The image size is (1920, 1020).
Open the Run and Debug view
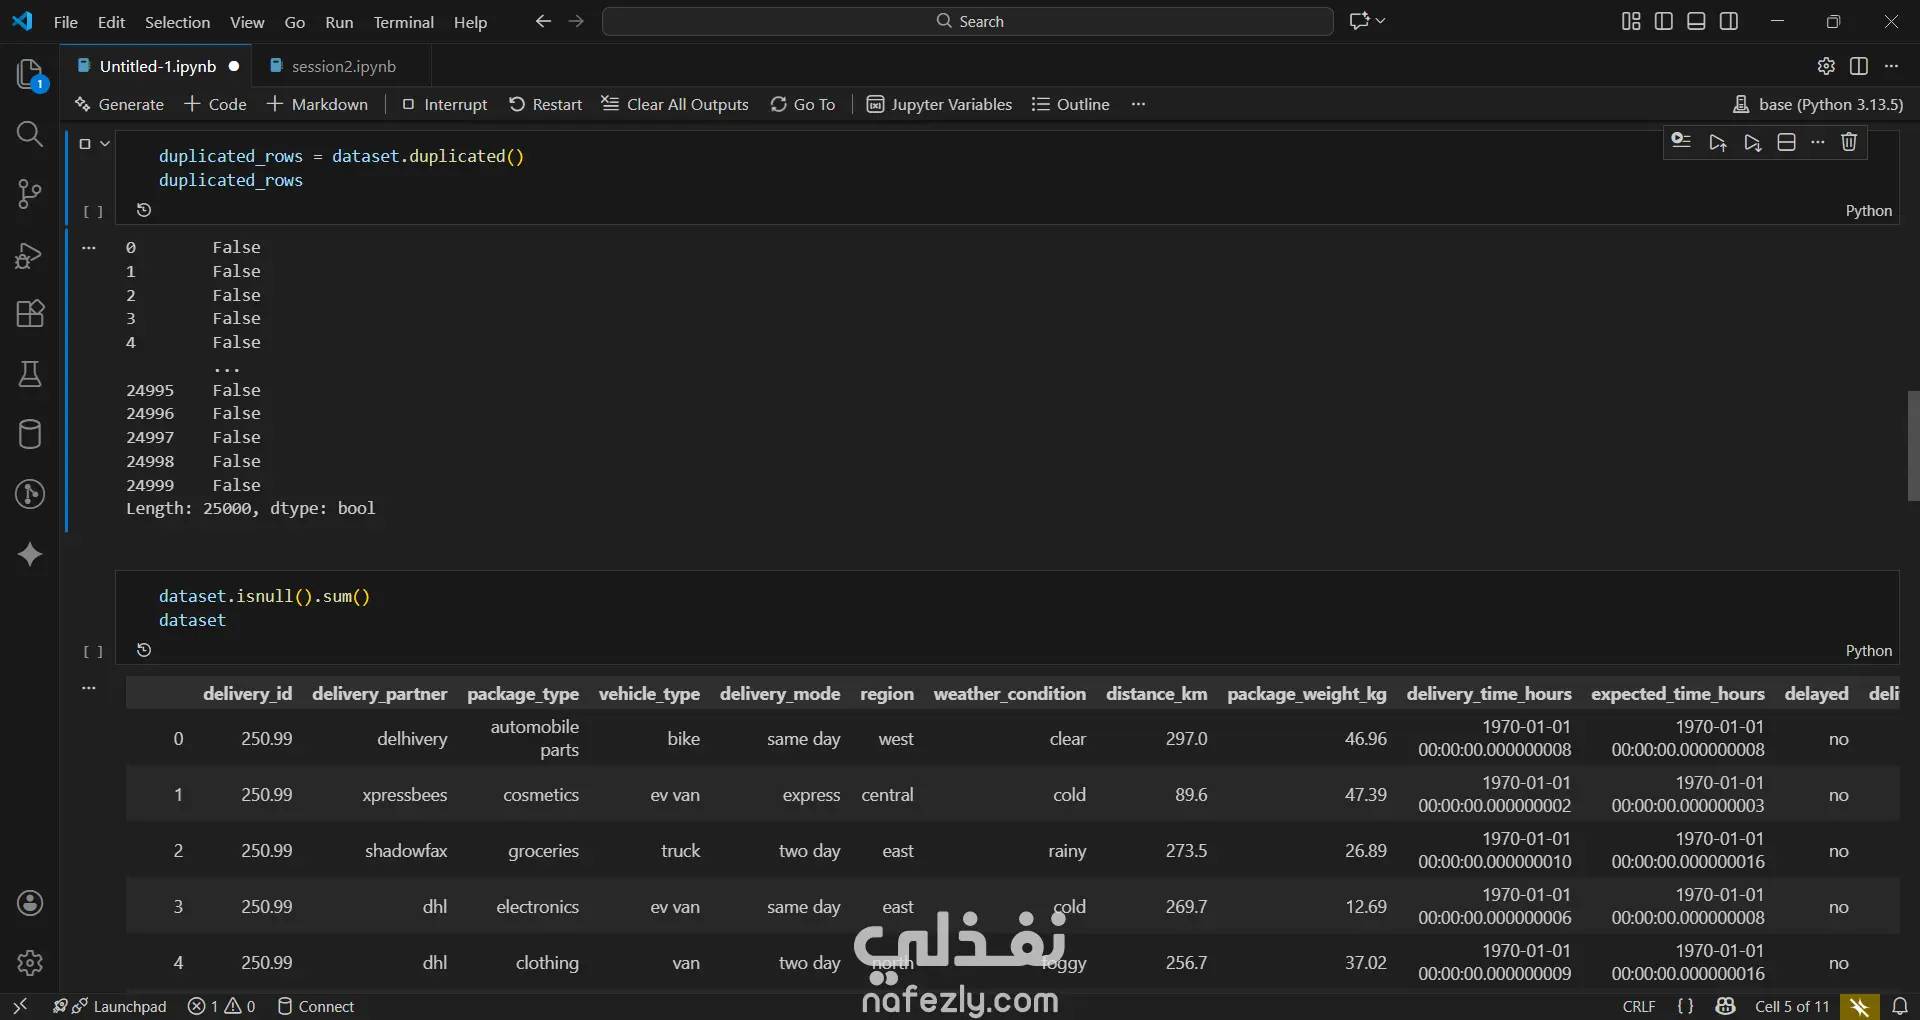point(30,256)
